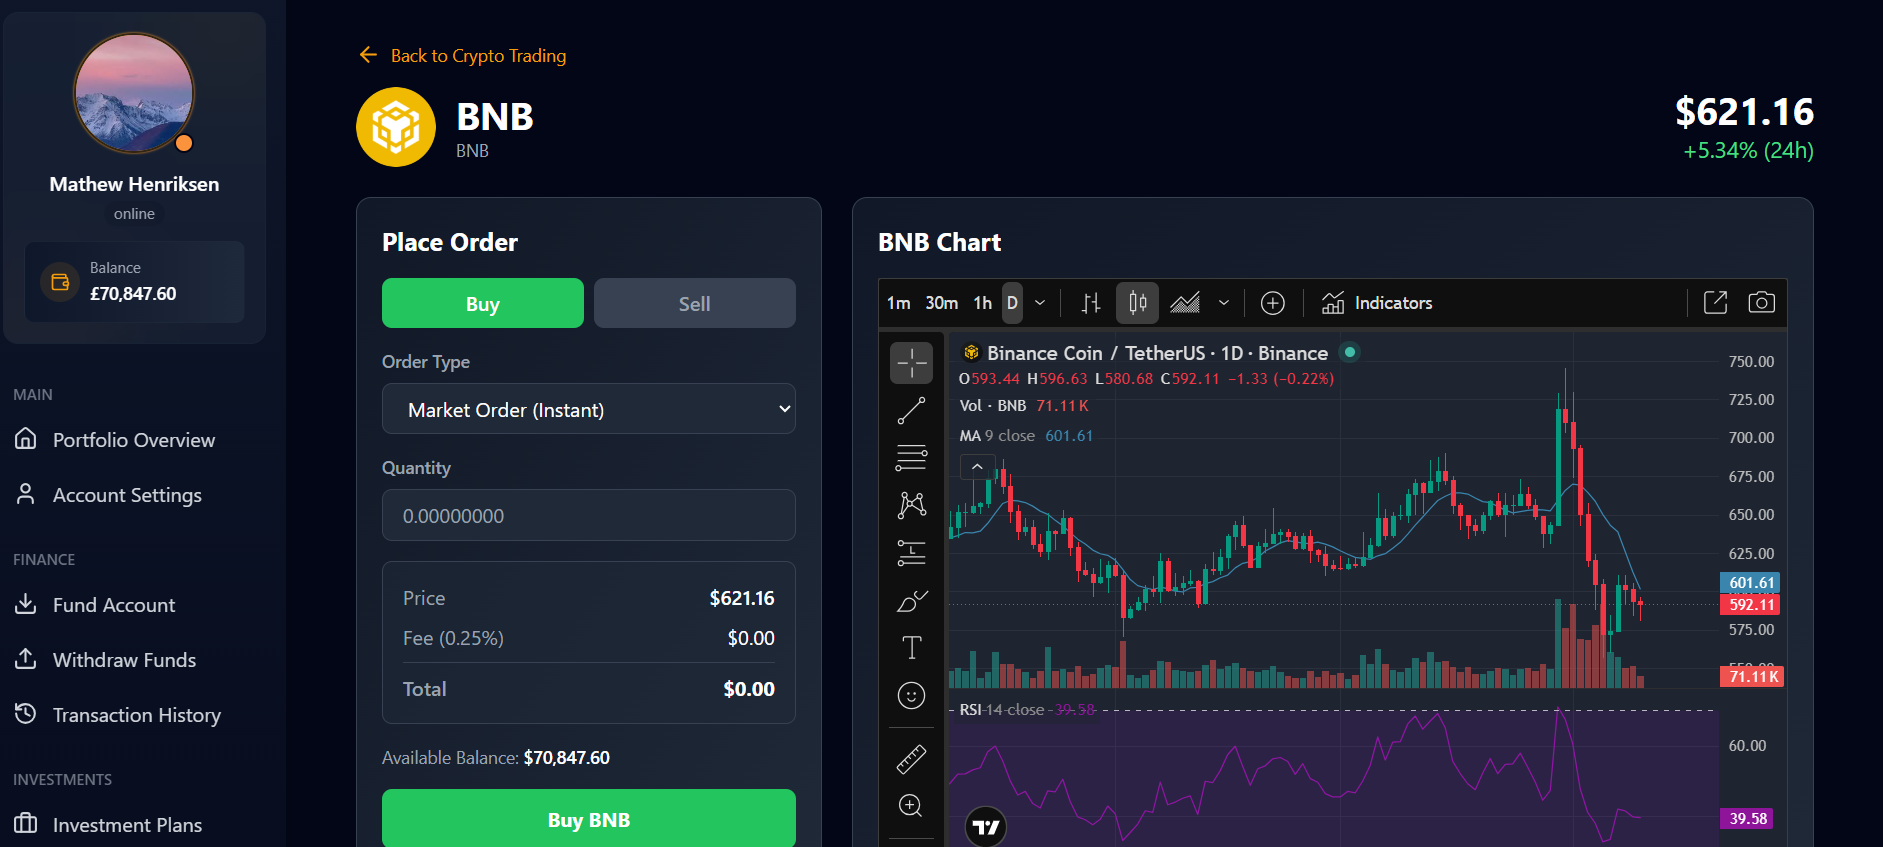
Task: Select the Candles chart type icon
Action: pos(1138,303)
